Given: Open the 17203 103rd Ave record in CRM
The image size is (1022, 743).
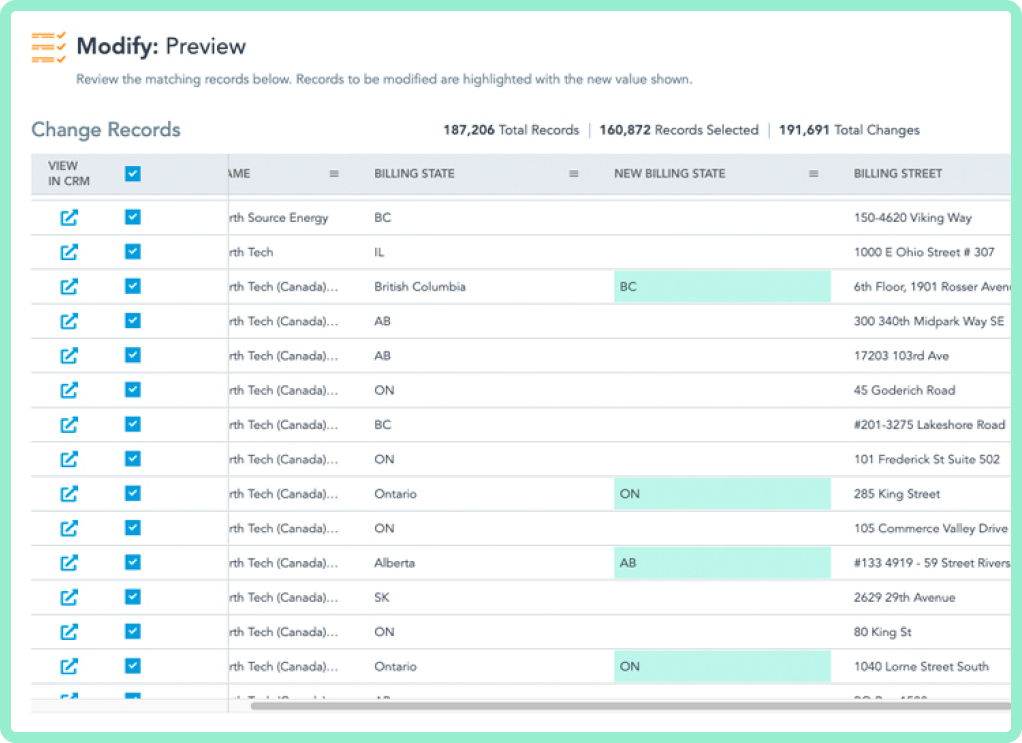Looking at the screenshot, I should [x=69, y=356].
